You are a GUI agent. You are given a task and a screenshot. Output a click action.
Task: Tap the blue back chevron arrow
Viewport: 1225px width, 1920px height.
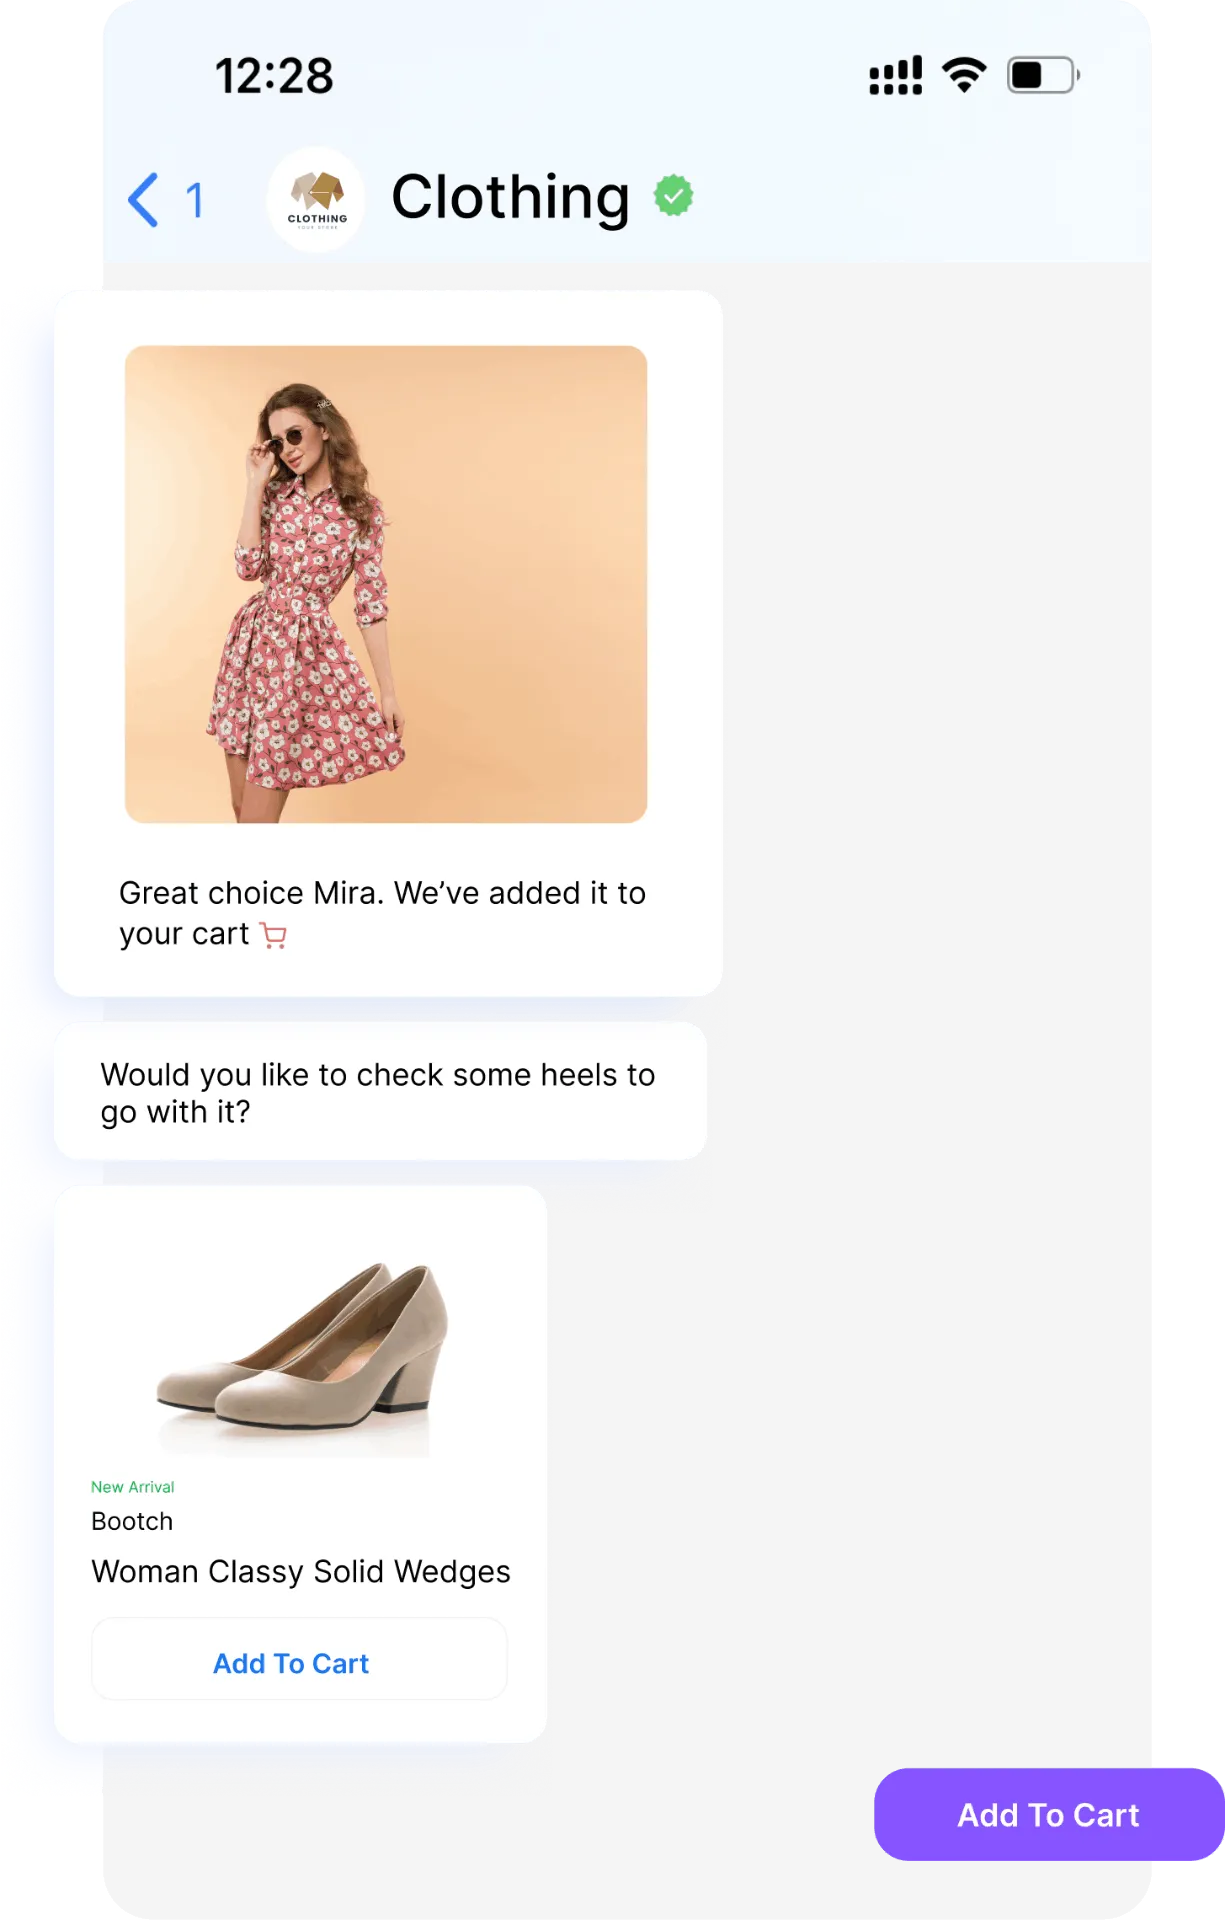point(143,200)
